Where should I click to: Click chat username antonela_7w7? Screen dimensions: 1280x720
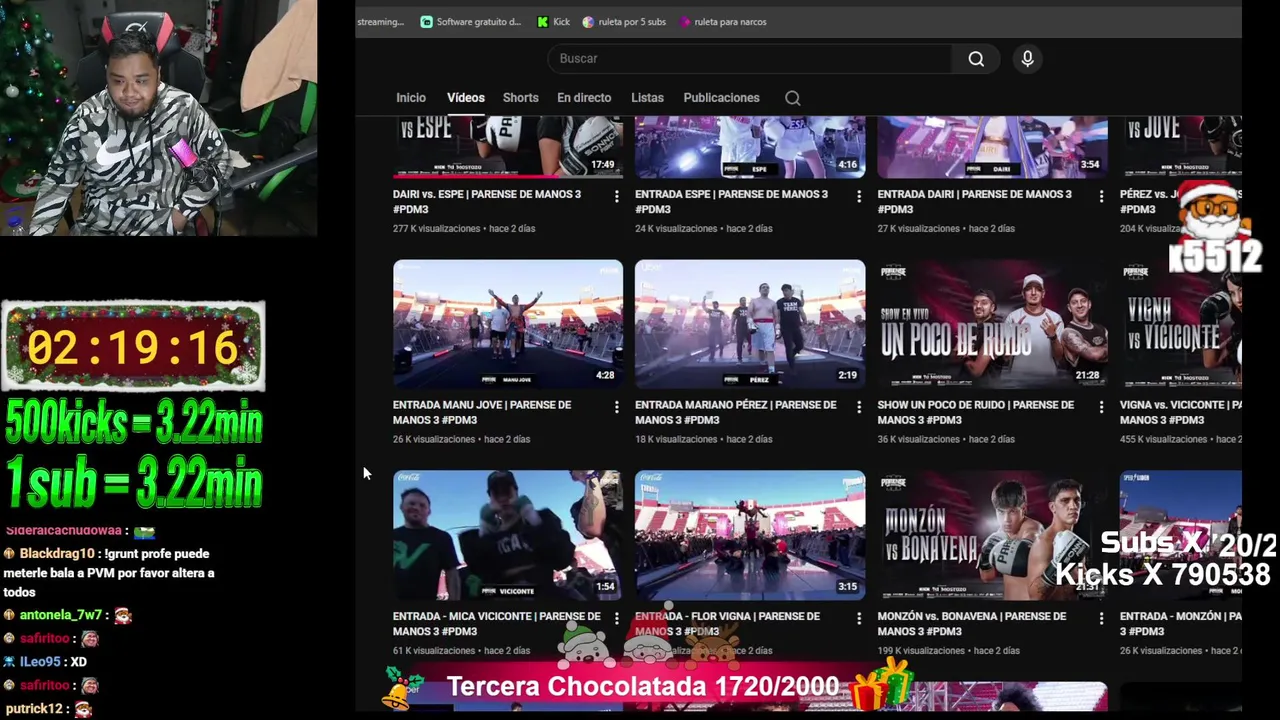(61, 616)
